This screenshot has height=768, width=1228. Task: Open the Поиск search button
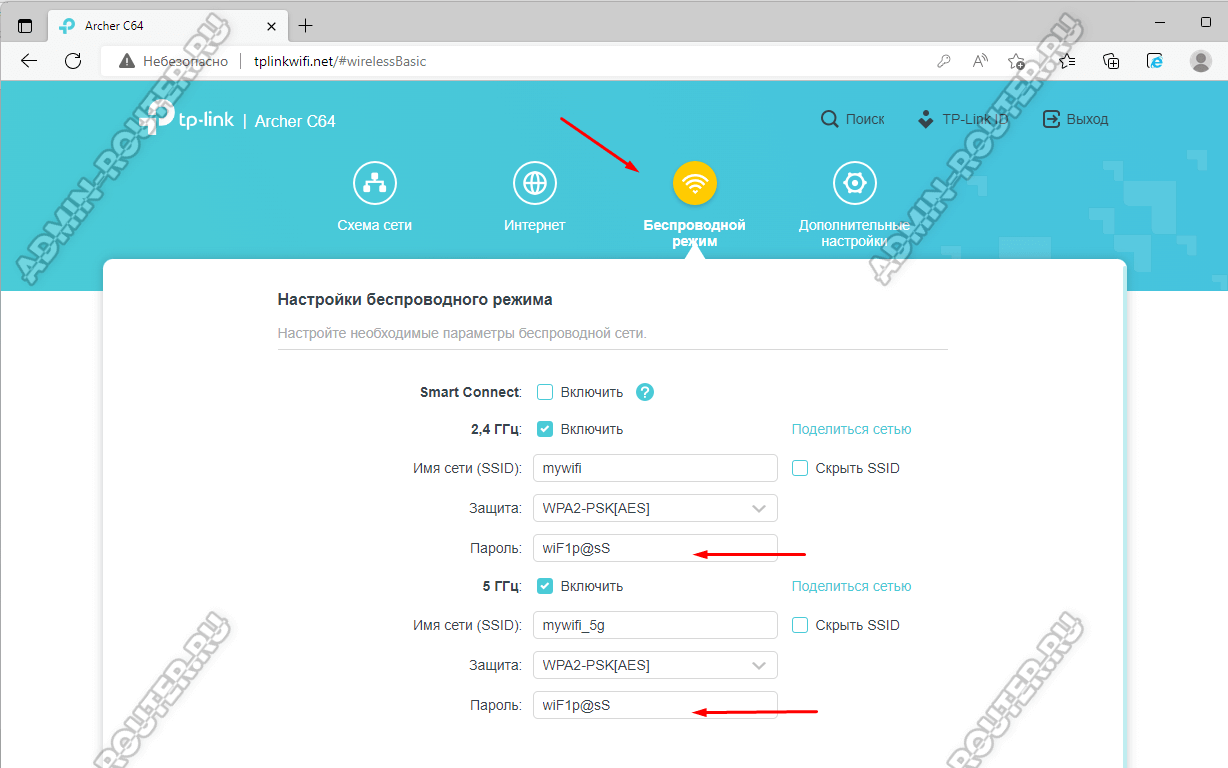pos(853,119)
